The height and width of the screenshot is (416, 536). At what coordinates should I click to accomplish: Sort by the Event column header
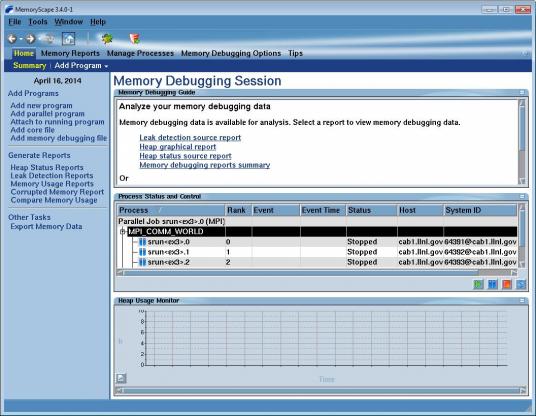point(276,210)
